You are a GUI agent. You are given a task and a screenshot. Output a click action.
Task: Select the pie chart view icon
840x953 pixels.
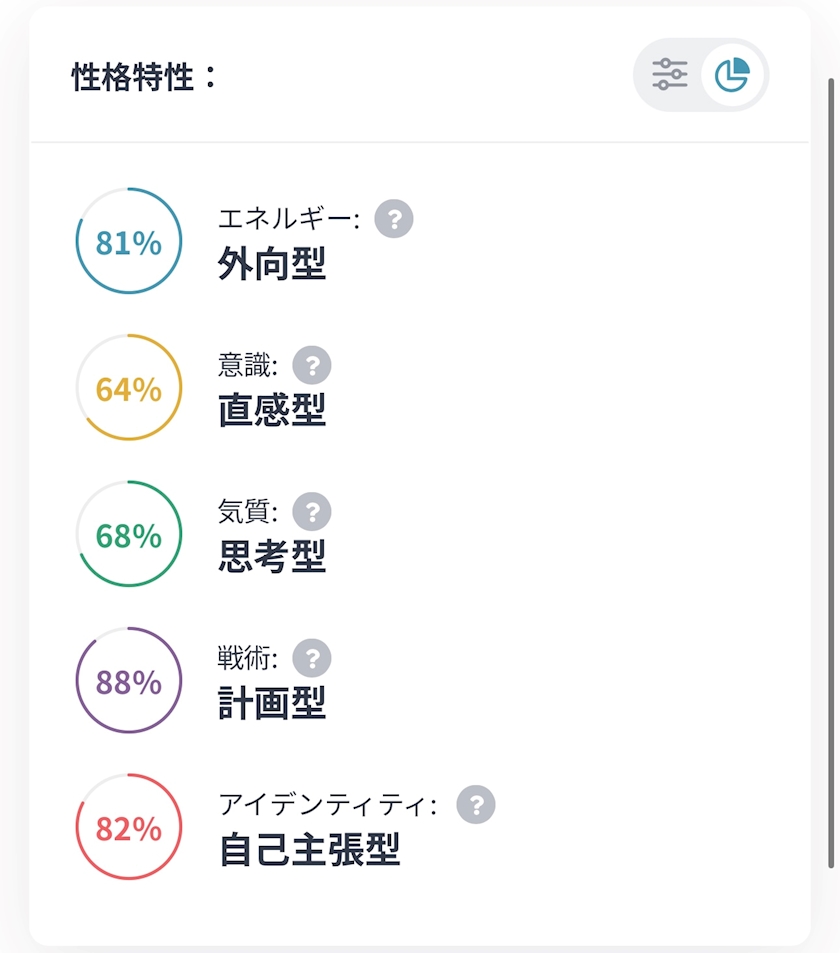732,75
